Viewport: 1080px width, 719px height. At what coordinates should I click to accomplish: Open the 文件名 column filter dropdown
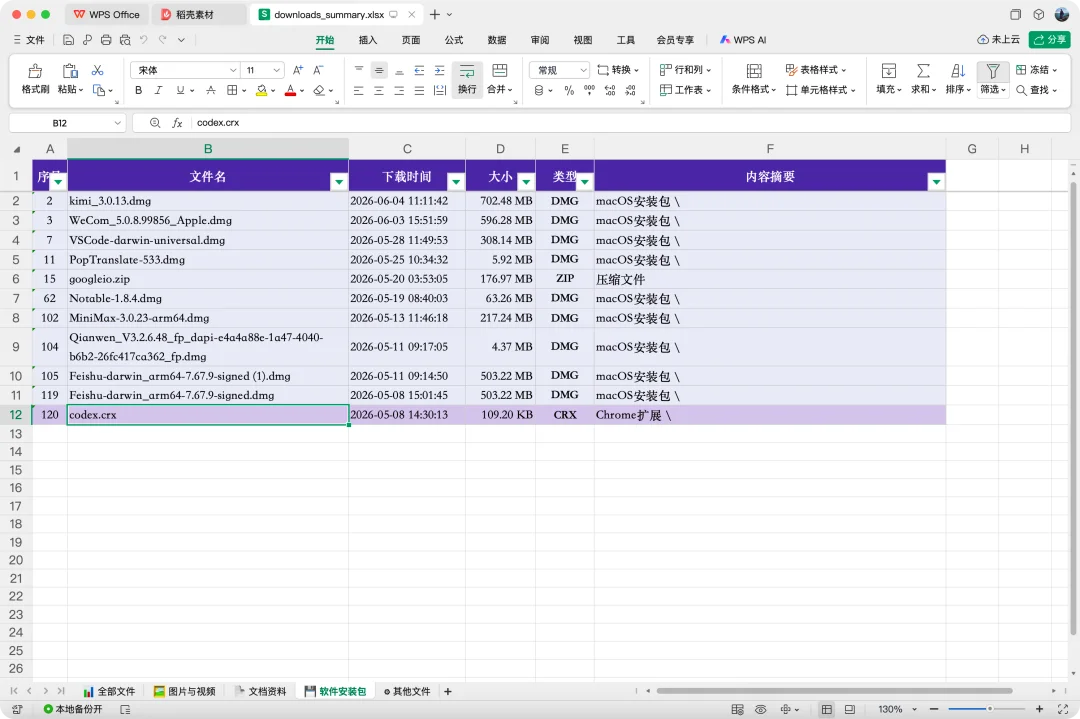click(x=339, y=182)
